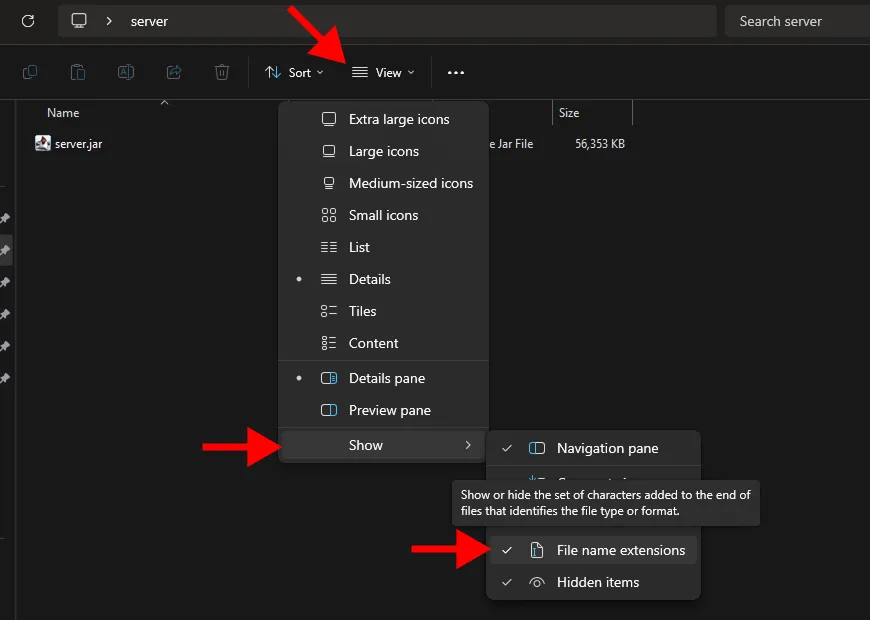Click the Delete trash icon

click(222, 72)
